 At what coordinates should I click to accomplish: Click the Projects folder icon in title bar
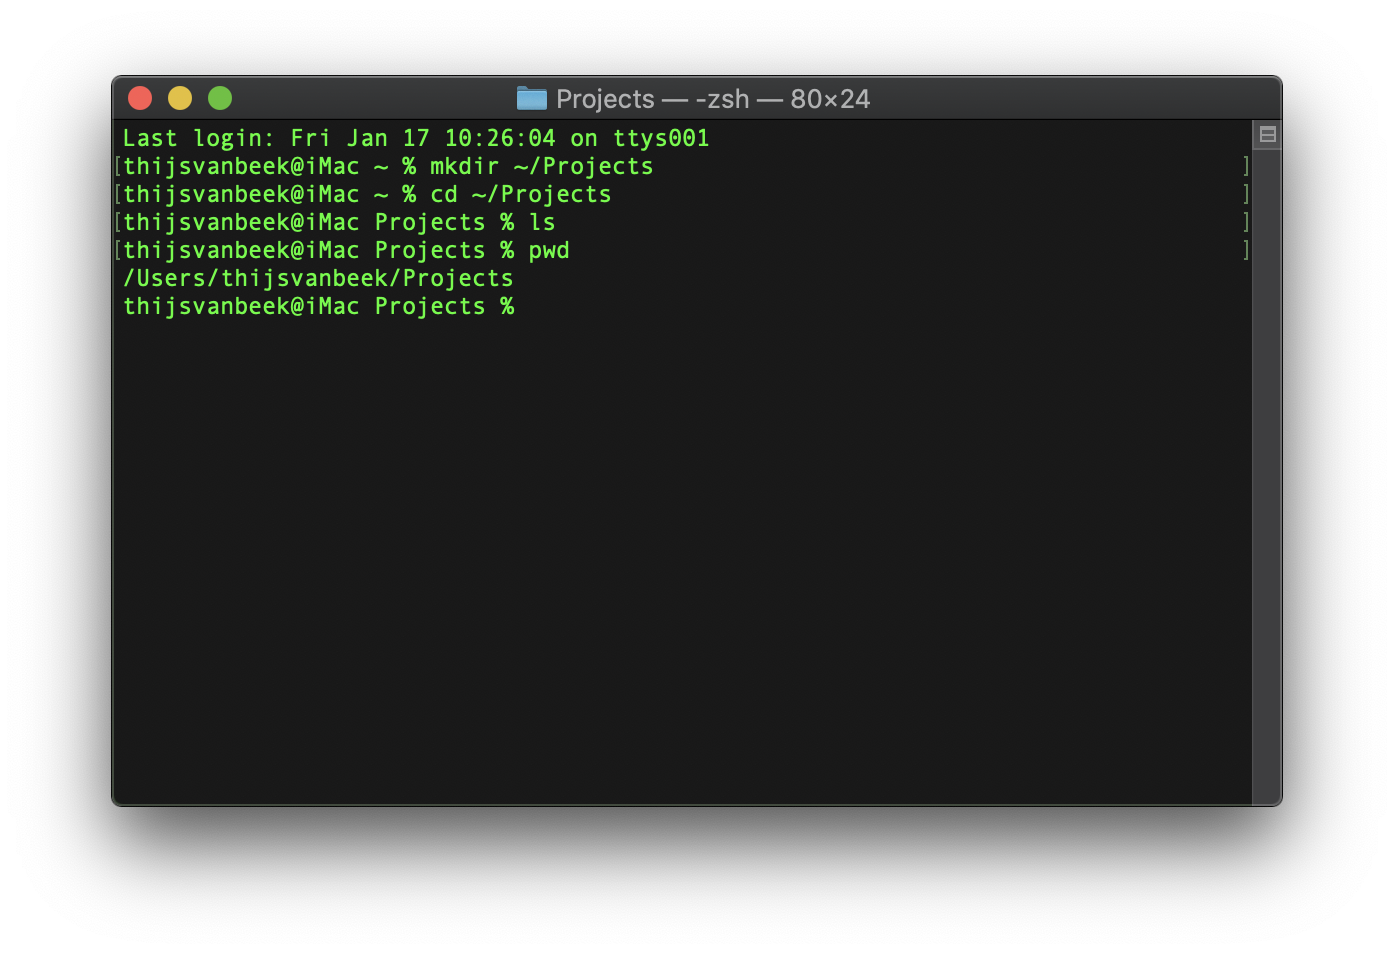[531, 98]
